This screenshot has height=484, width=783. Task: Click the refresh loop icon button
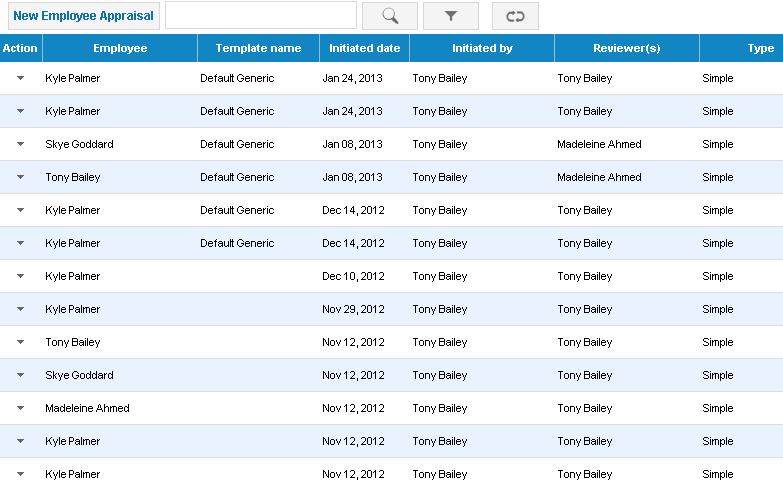click(515, 16)
